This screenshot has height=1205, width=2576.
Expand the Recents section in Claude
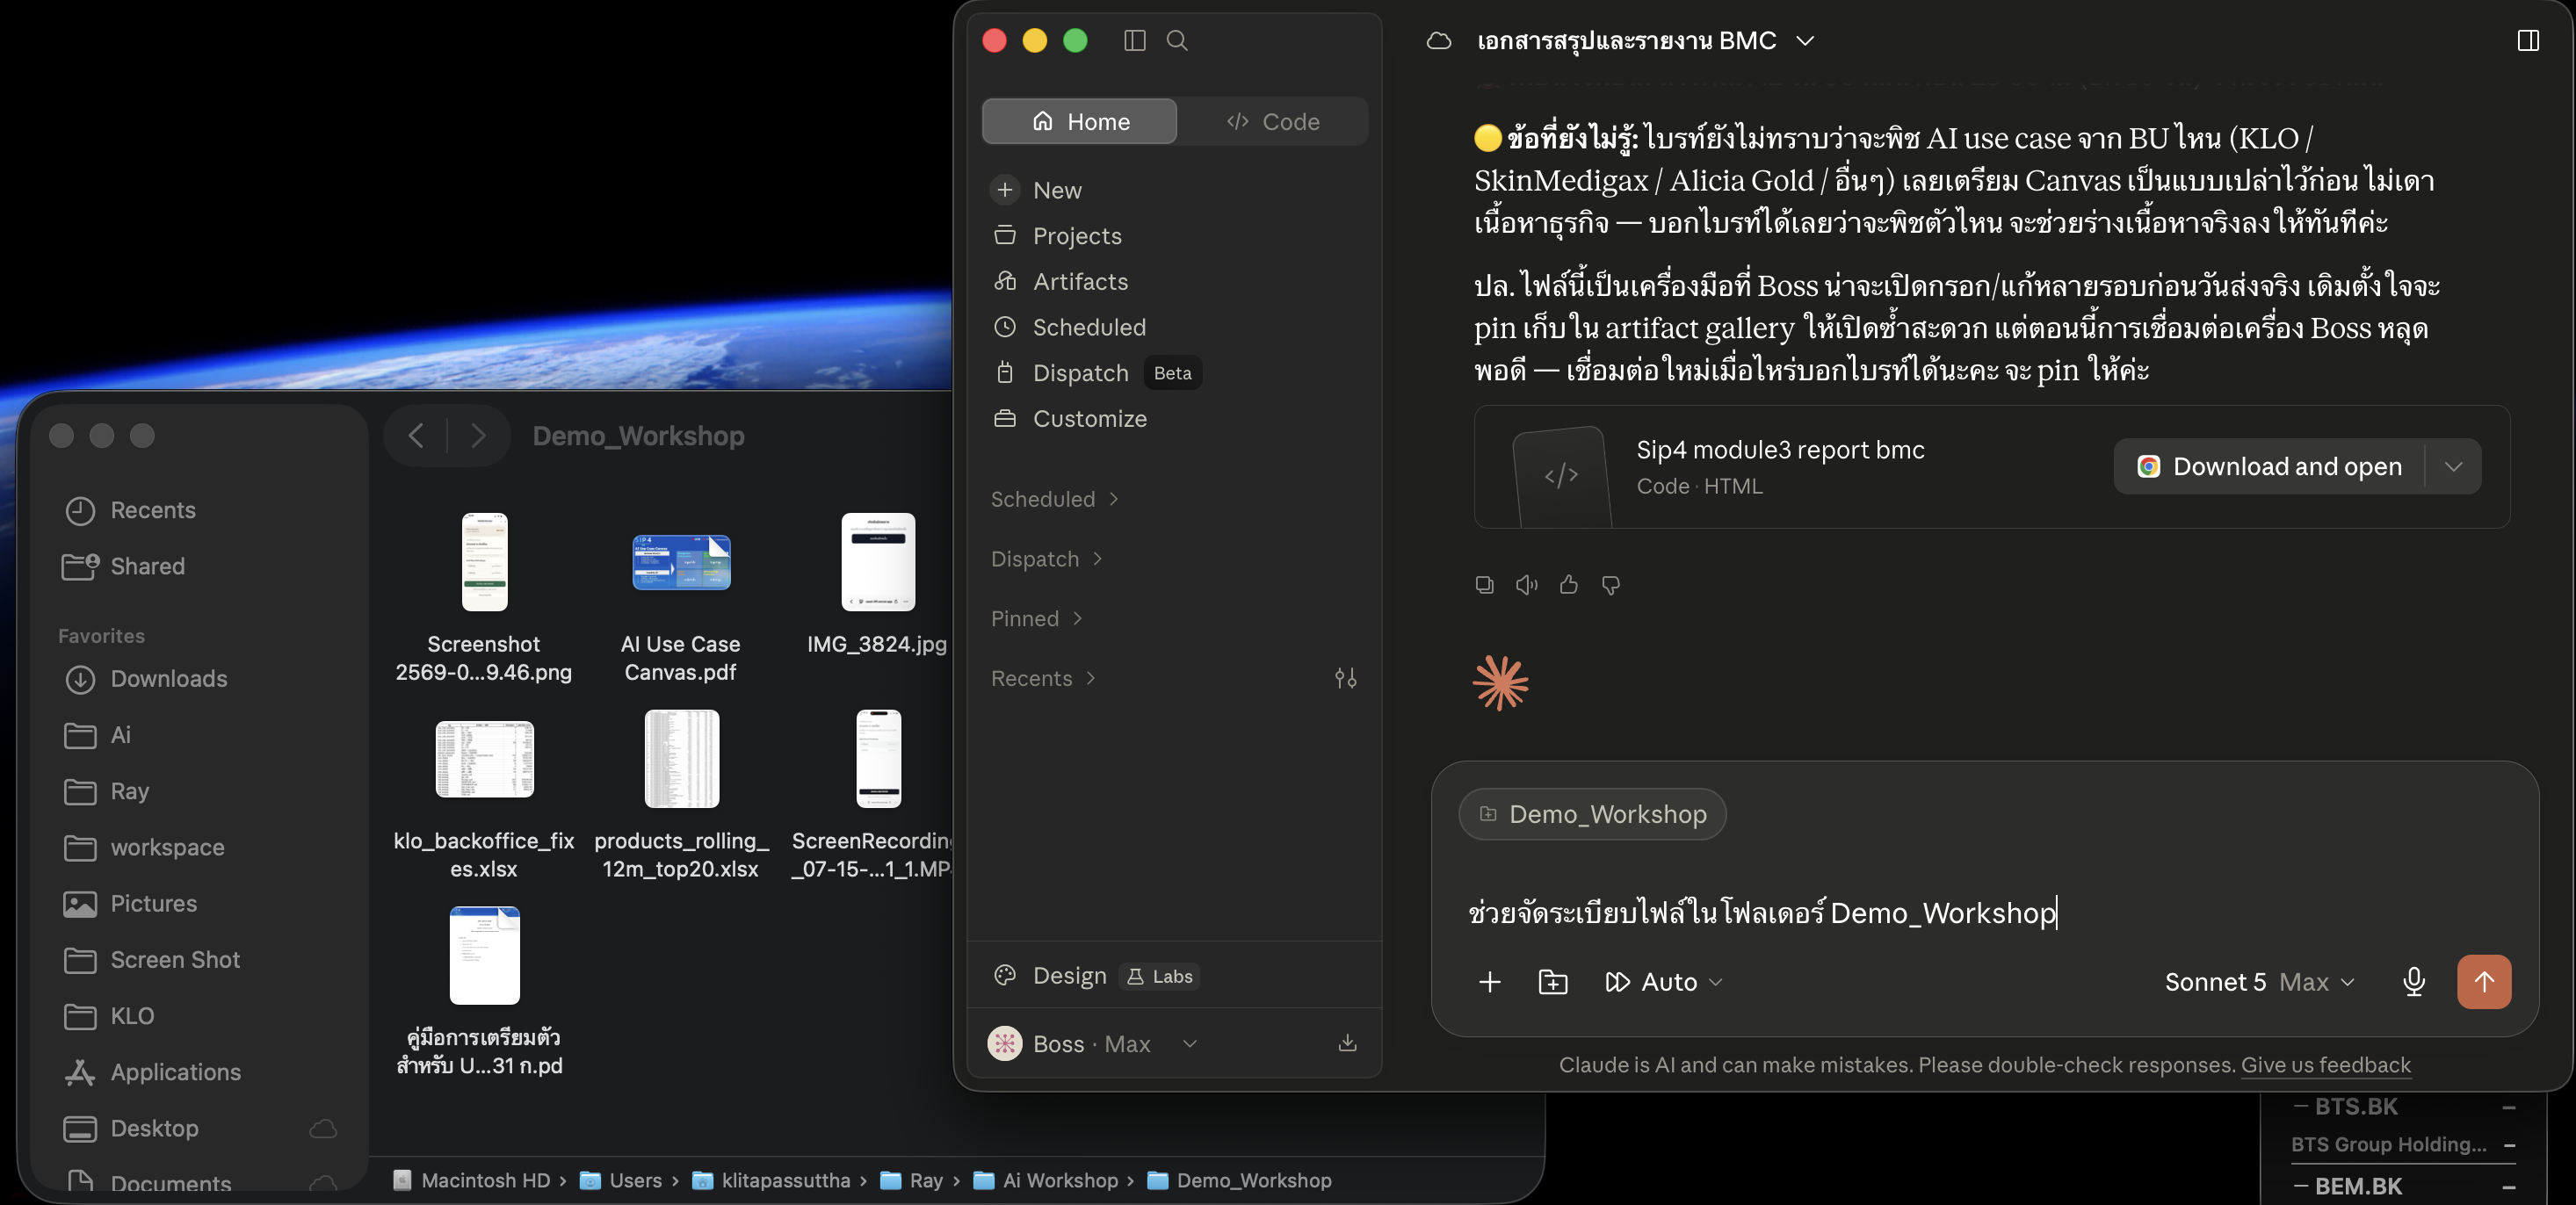(x=1043, y=678)
